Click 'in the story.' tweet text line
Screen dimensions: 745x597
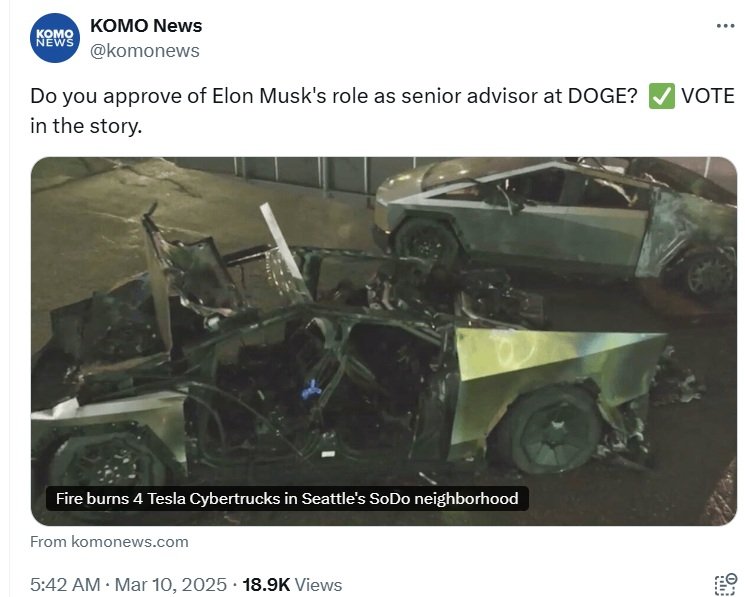coord(86,128)
